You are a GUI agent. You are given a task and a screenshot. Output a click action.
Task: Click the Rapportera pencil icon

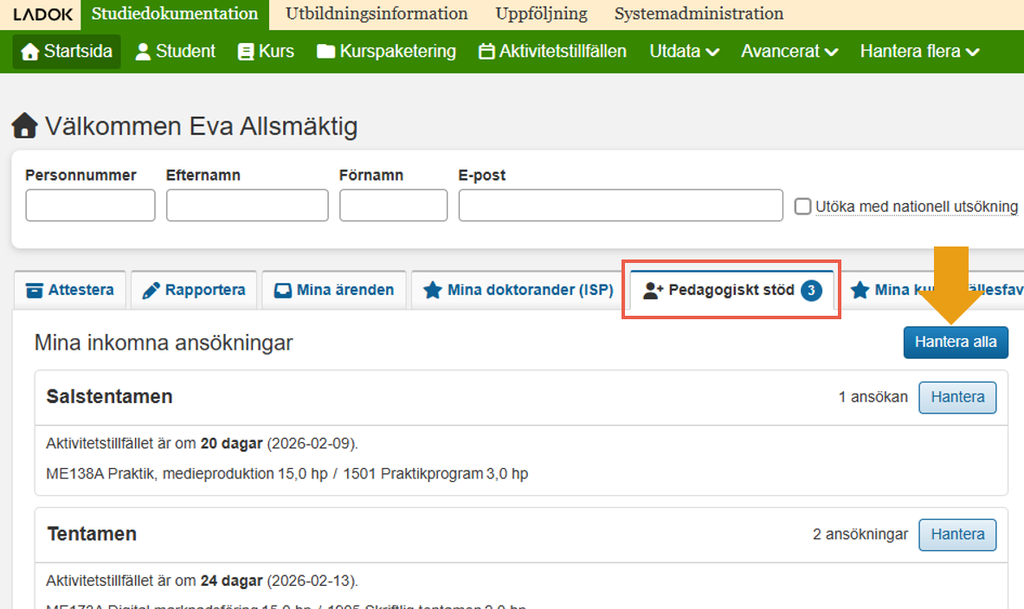[151, 290]
